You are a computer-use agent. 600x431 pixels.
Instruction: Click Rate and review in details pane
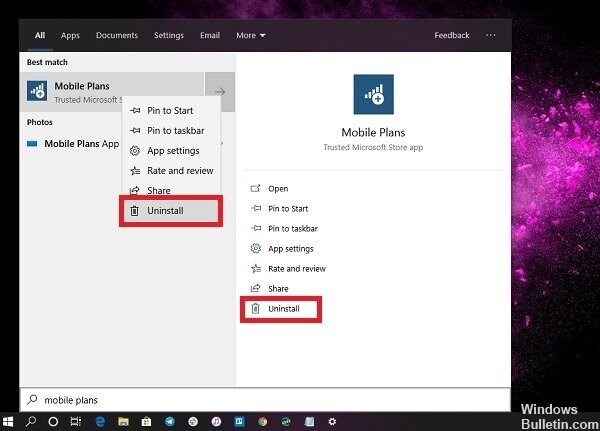pyautogui.click(x=288, y=269)
